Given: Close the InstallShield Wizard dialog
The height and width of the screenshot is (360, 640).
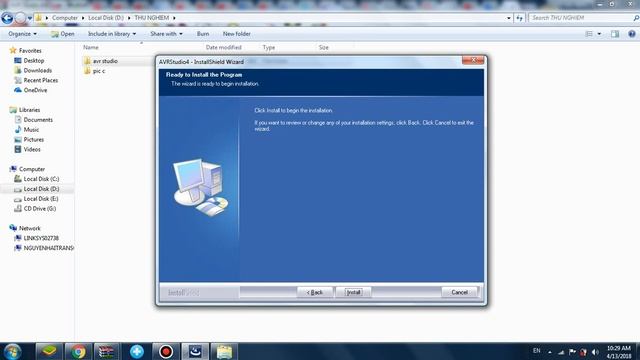Looking at the screenshot, I should [473, 60].
